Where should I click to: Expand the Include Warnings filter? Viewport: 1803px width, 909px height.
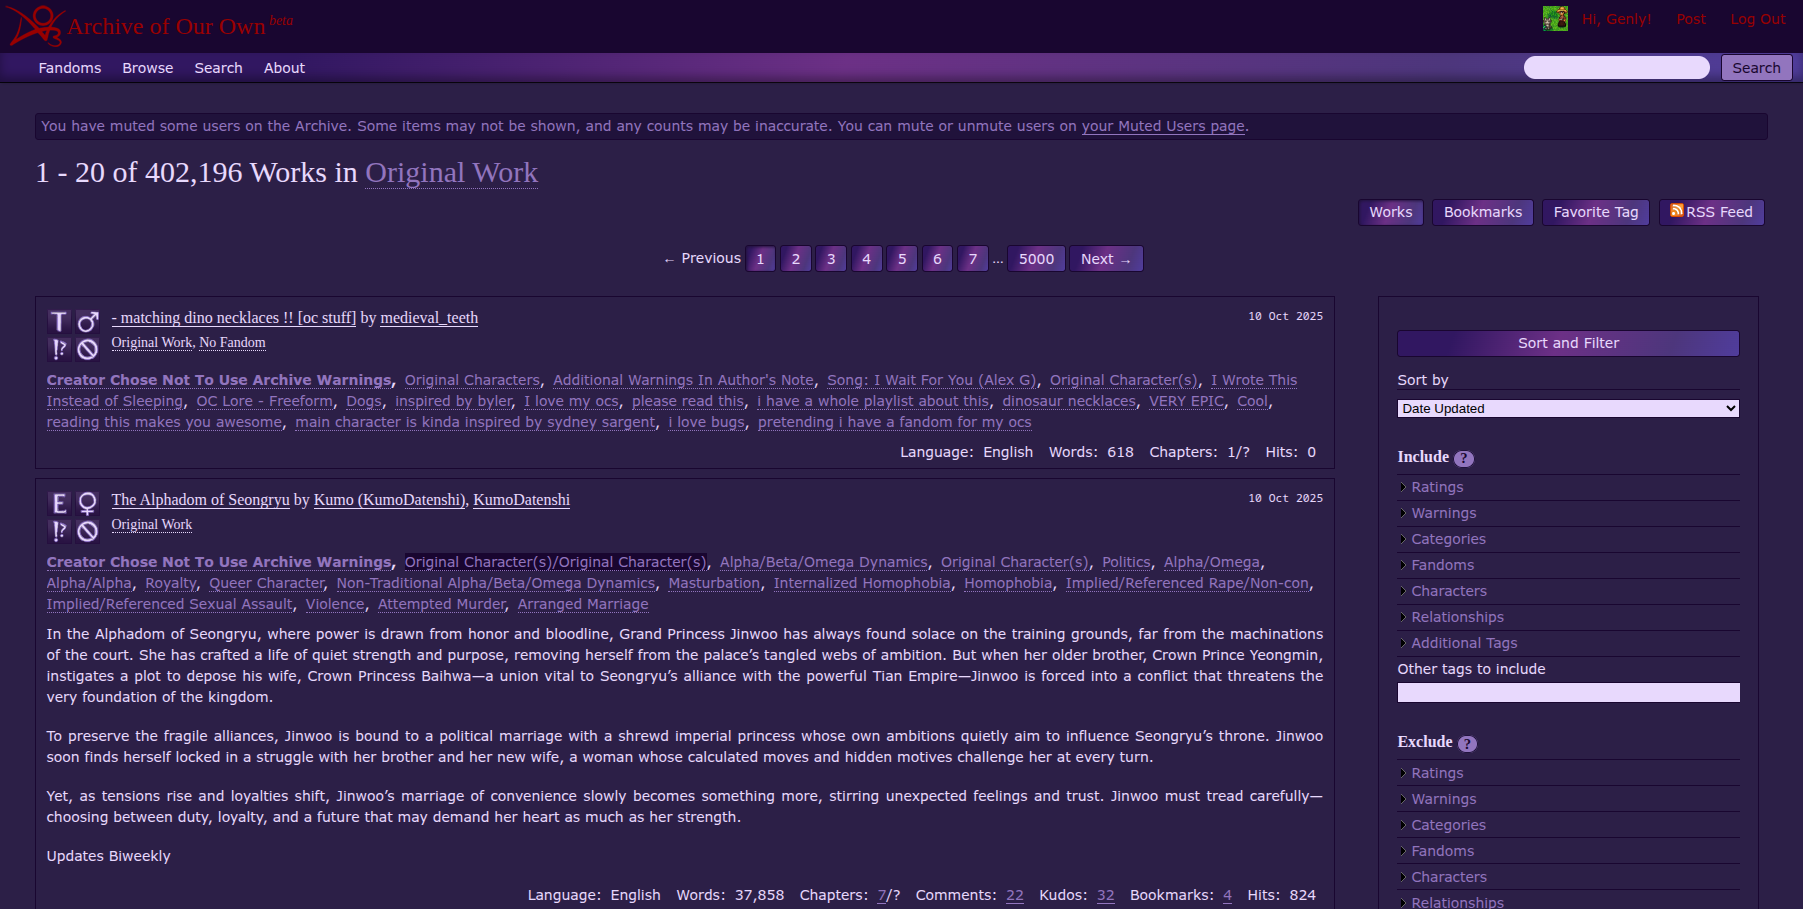(x=1443, y=513)
